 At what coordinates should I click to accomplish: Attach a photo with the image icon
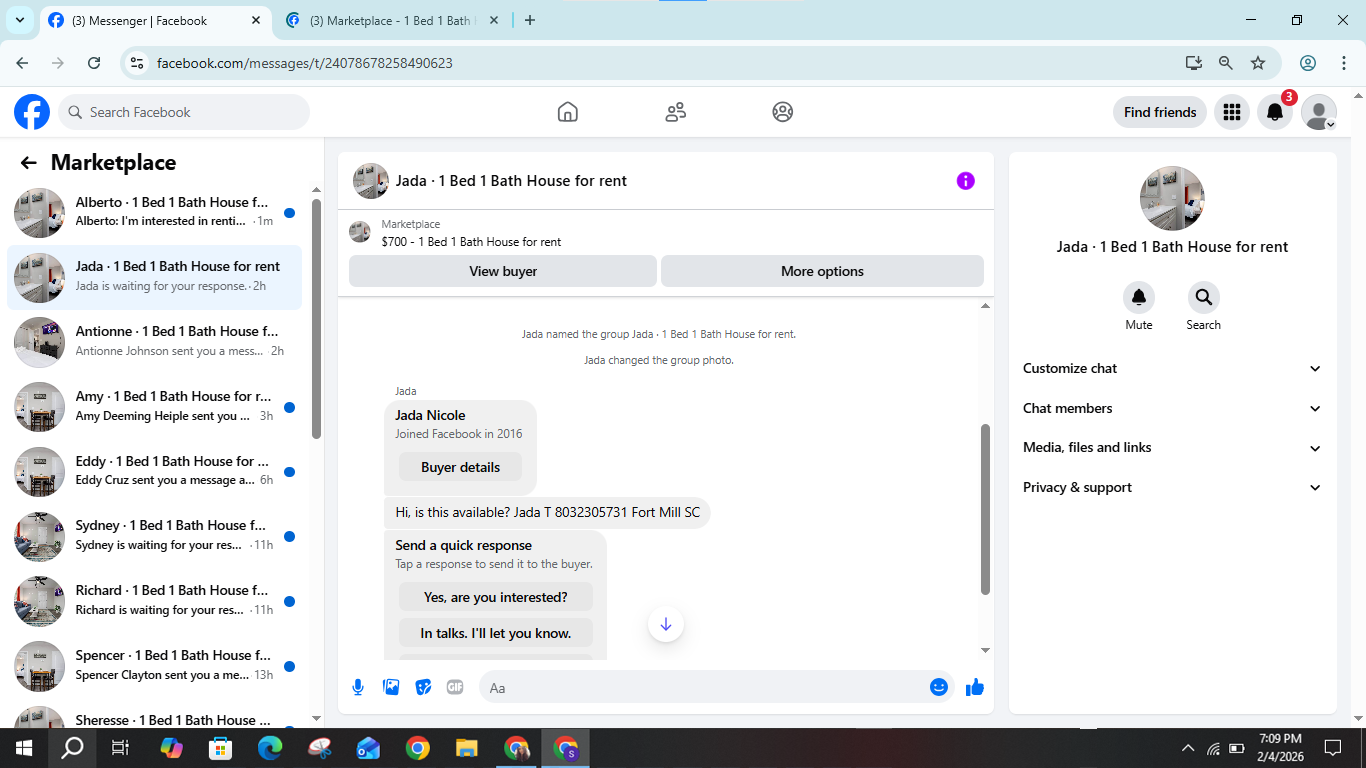[391, 687]
